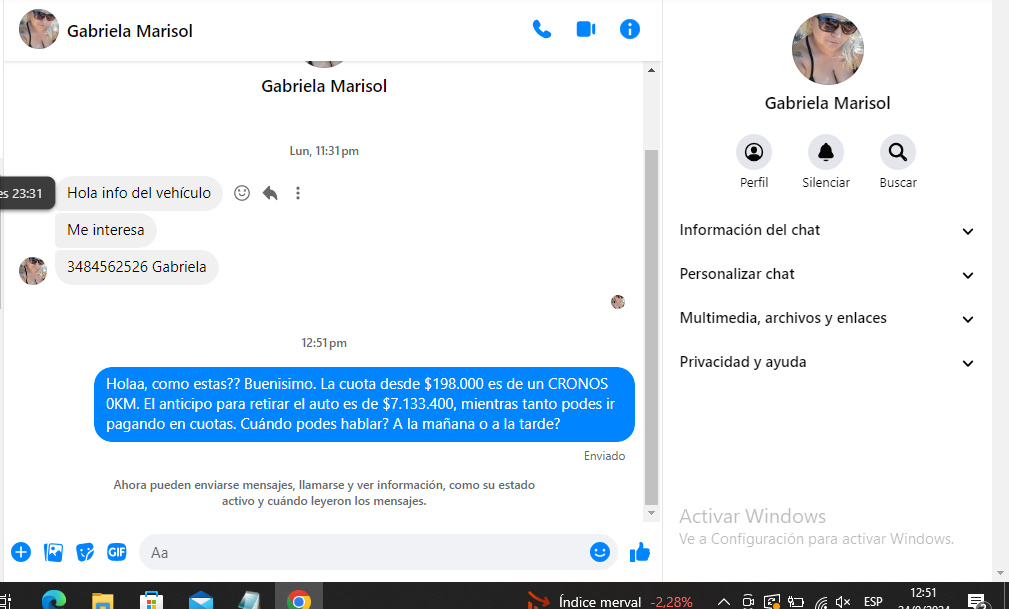1009x609 pixels.
Task: Open the Windows notification center
Action: [977, 601]
